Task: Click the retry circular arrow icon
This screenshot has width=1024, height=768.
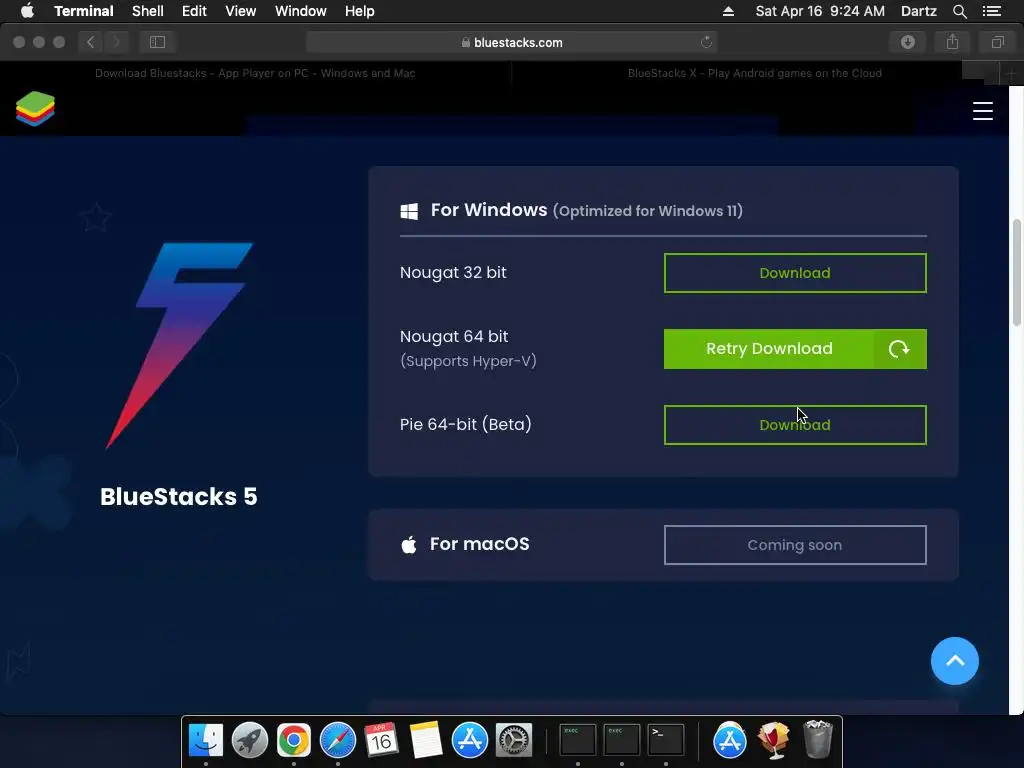Action: pos(899,349)
